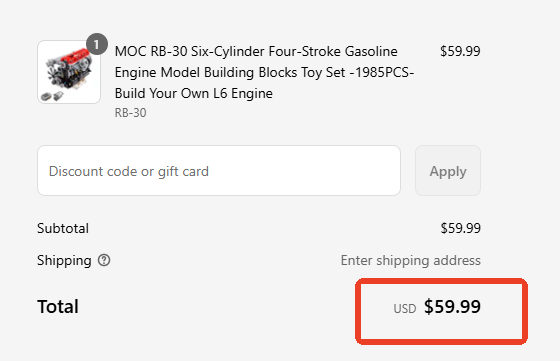This screenshot has width=560, height=361.
Task: Click the Build Your Own L6 Engine text
Action: pos(194,94)
